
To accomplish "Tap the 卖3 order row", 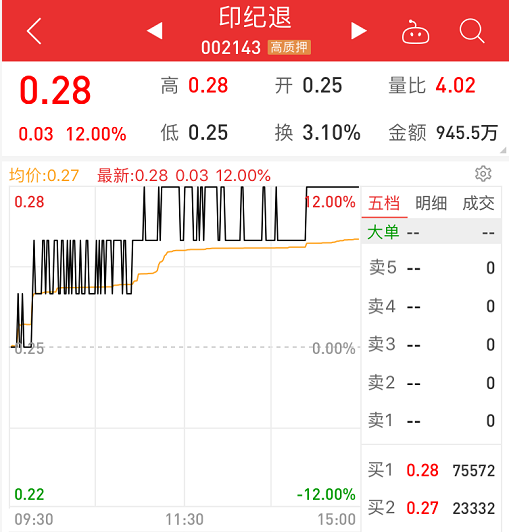I will click(431, 344).
